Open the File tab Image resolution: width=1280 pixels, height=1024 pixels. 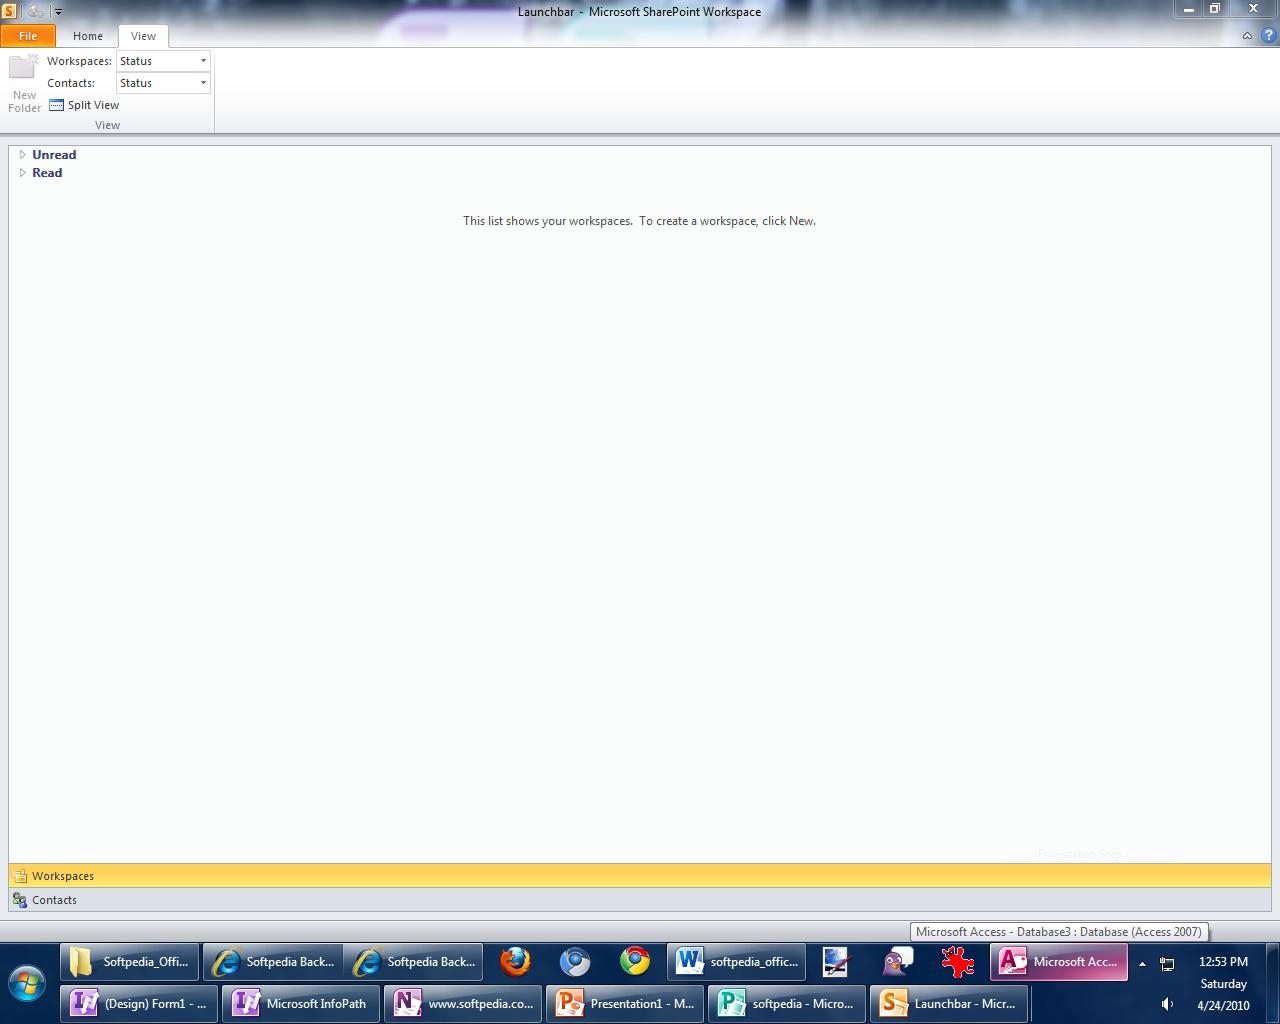[28, 36]
